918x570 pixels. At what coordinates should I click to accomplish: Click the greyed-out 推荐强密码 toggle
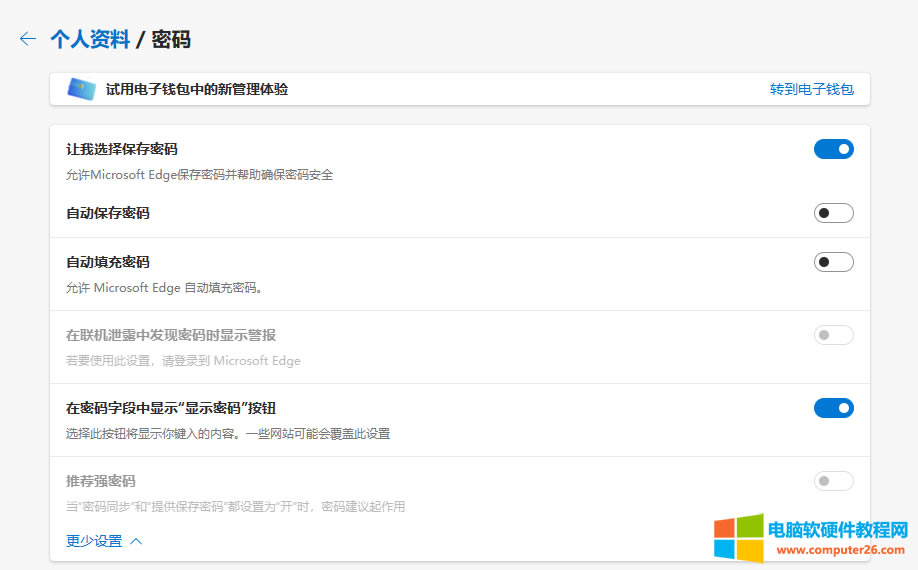point(833,481)
